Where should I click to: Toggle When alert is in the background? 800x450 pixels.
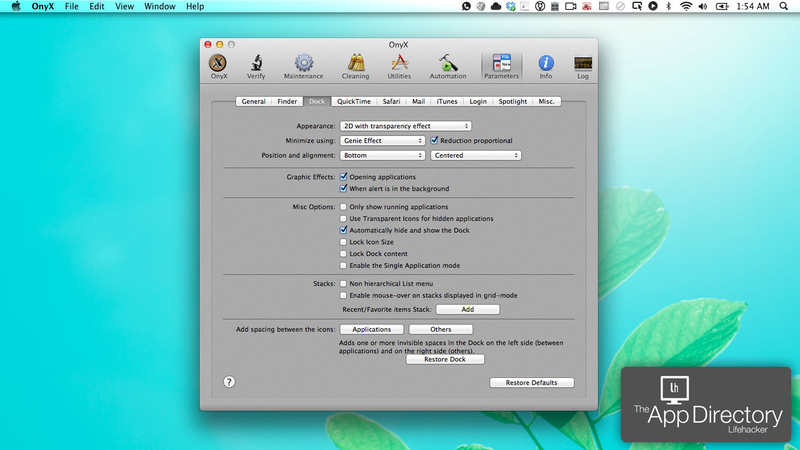[343, 188]
